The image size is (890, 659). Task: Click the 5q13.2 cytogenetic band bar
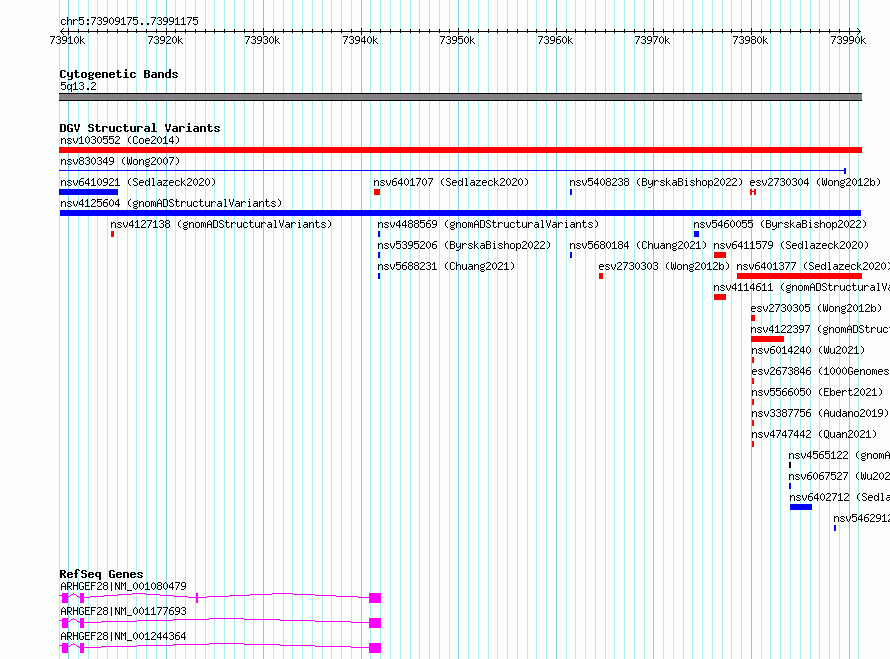pos(460,97)
